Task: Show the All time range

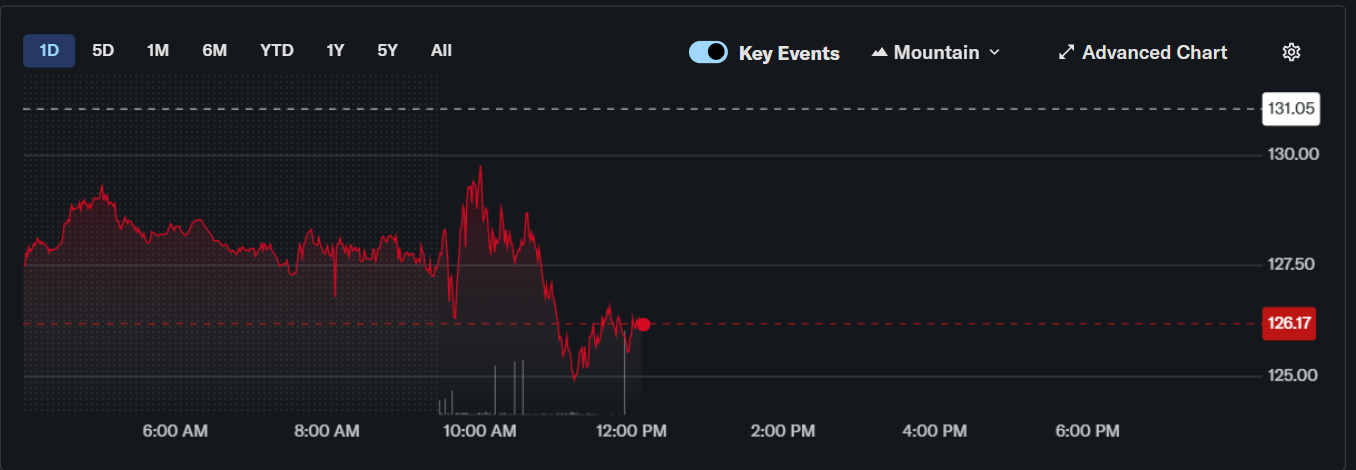Action: tap(441, 50)
